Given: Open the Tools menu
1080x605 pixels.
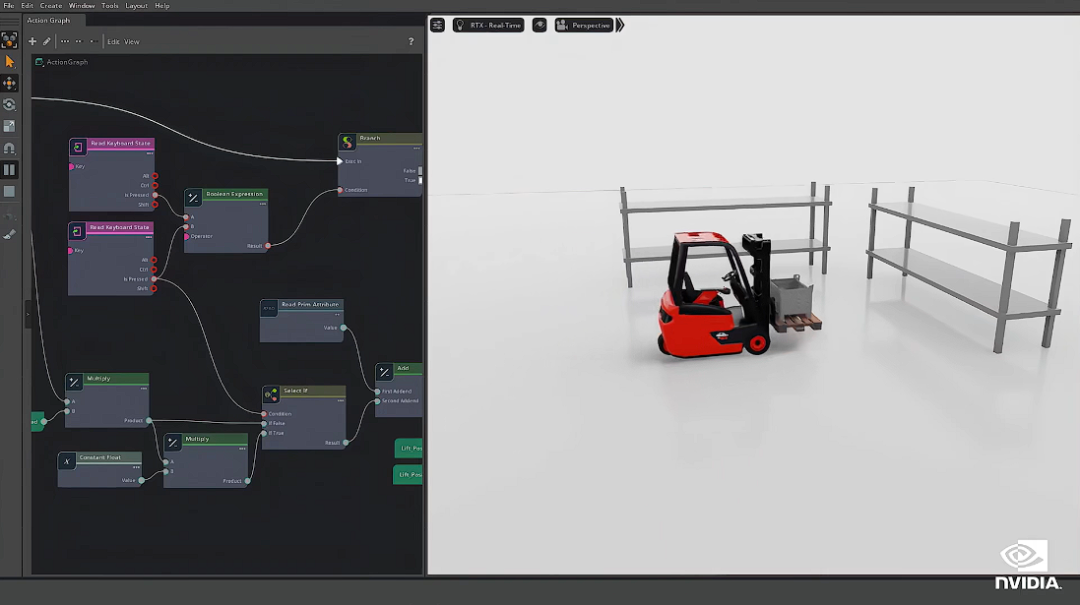Looking at the screenshot, I should pyautogui.click(x=110, y=6).
